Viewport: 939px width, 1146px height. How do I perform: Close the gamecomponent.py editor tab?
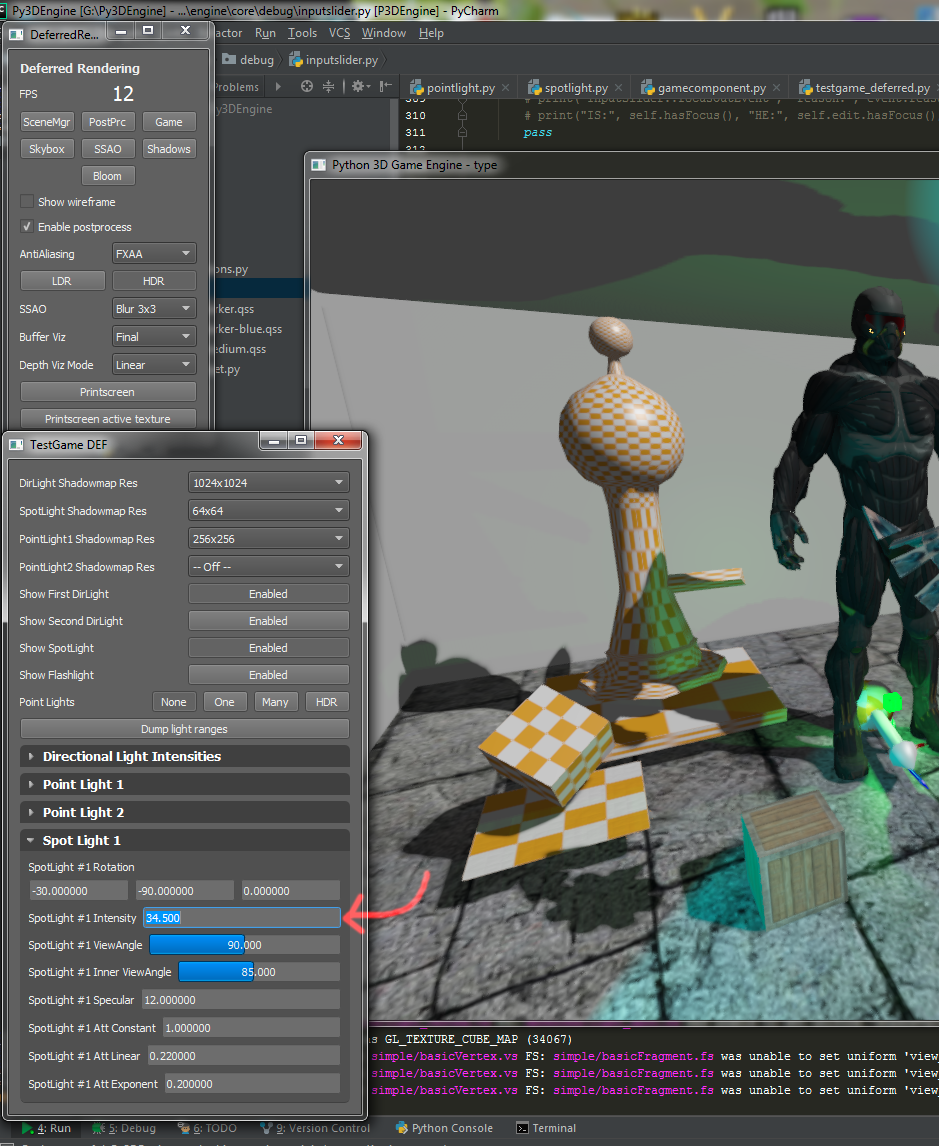[777, 88]
